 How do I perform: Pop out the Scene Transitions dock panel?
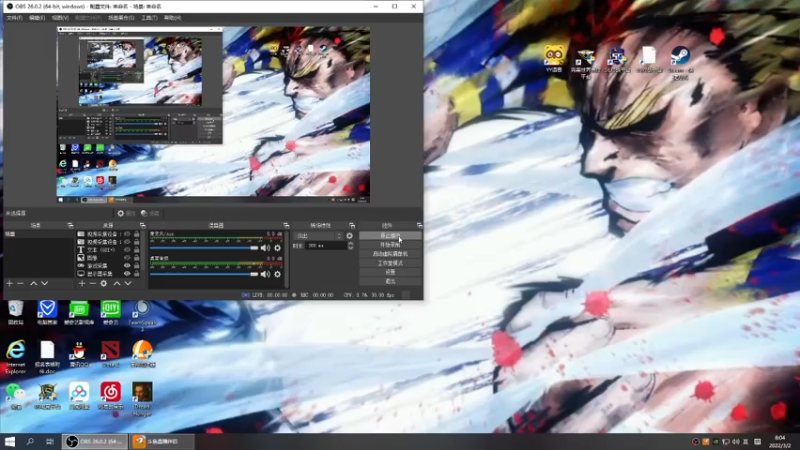[352, 225]
